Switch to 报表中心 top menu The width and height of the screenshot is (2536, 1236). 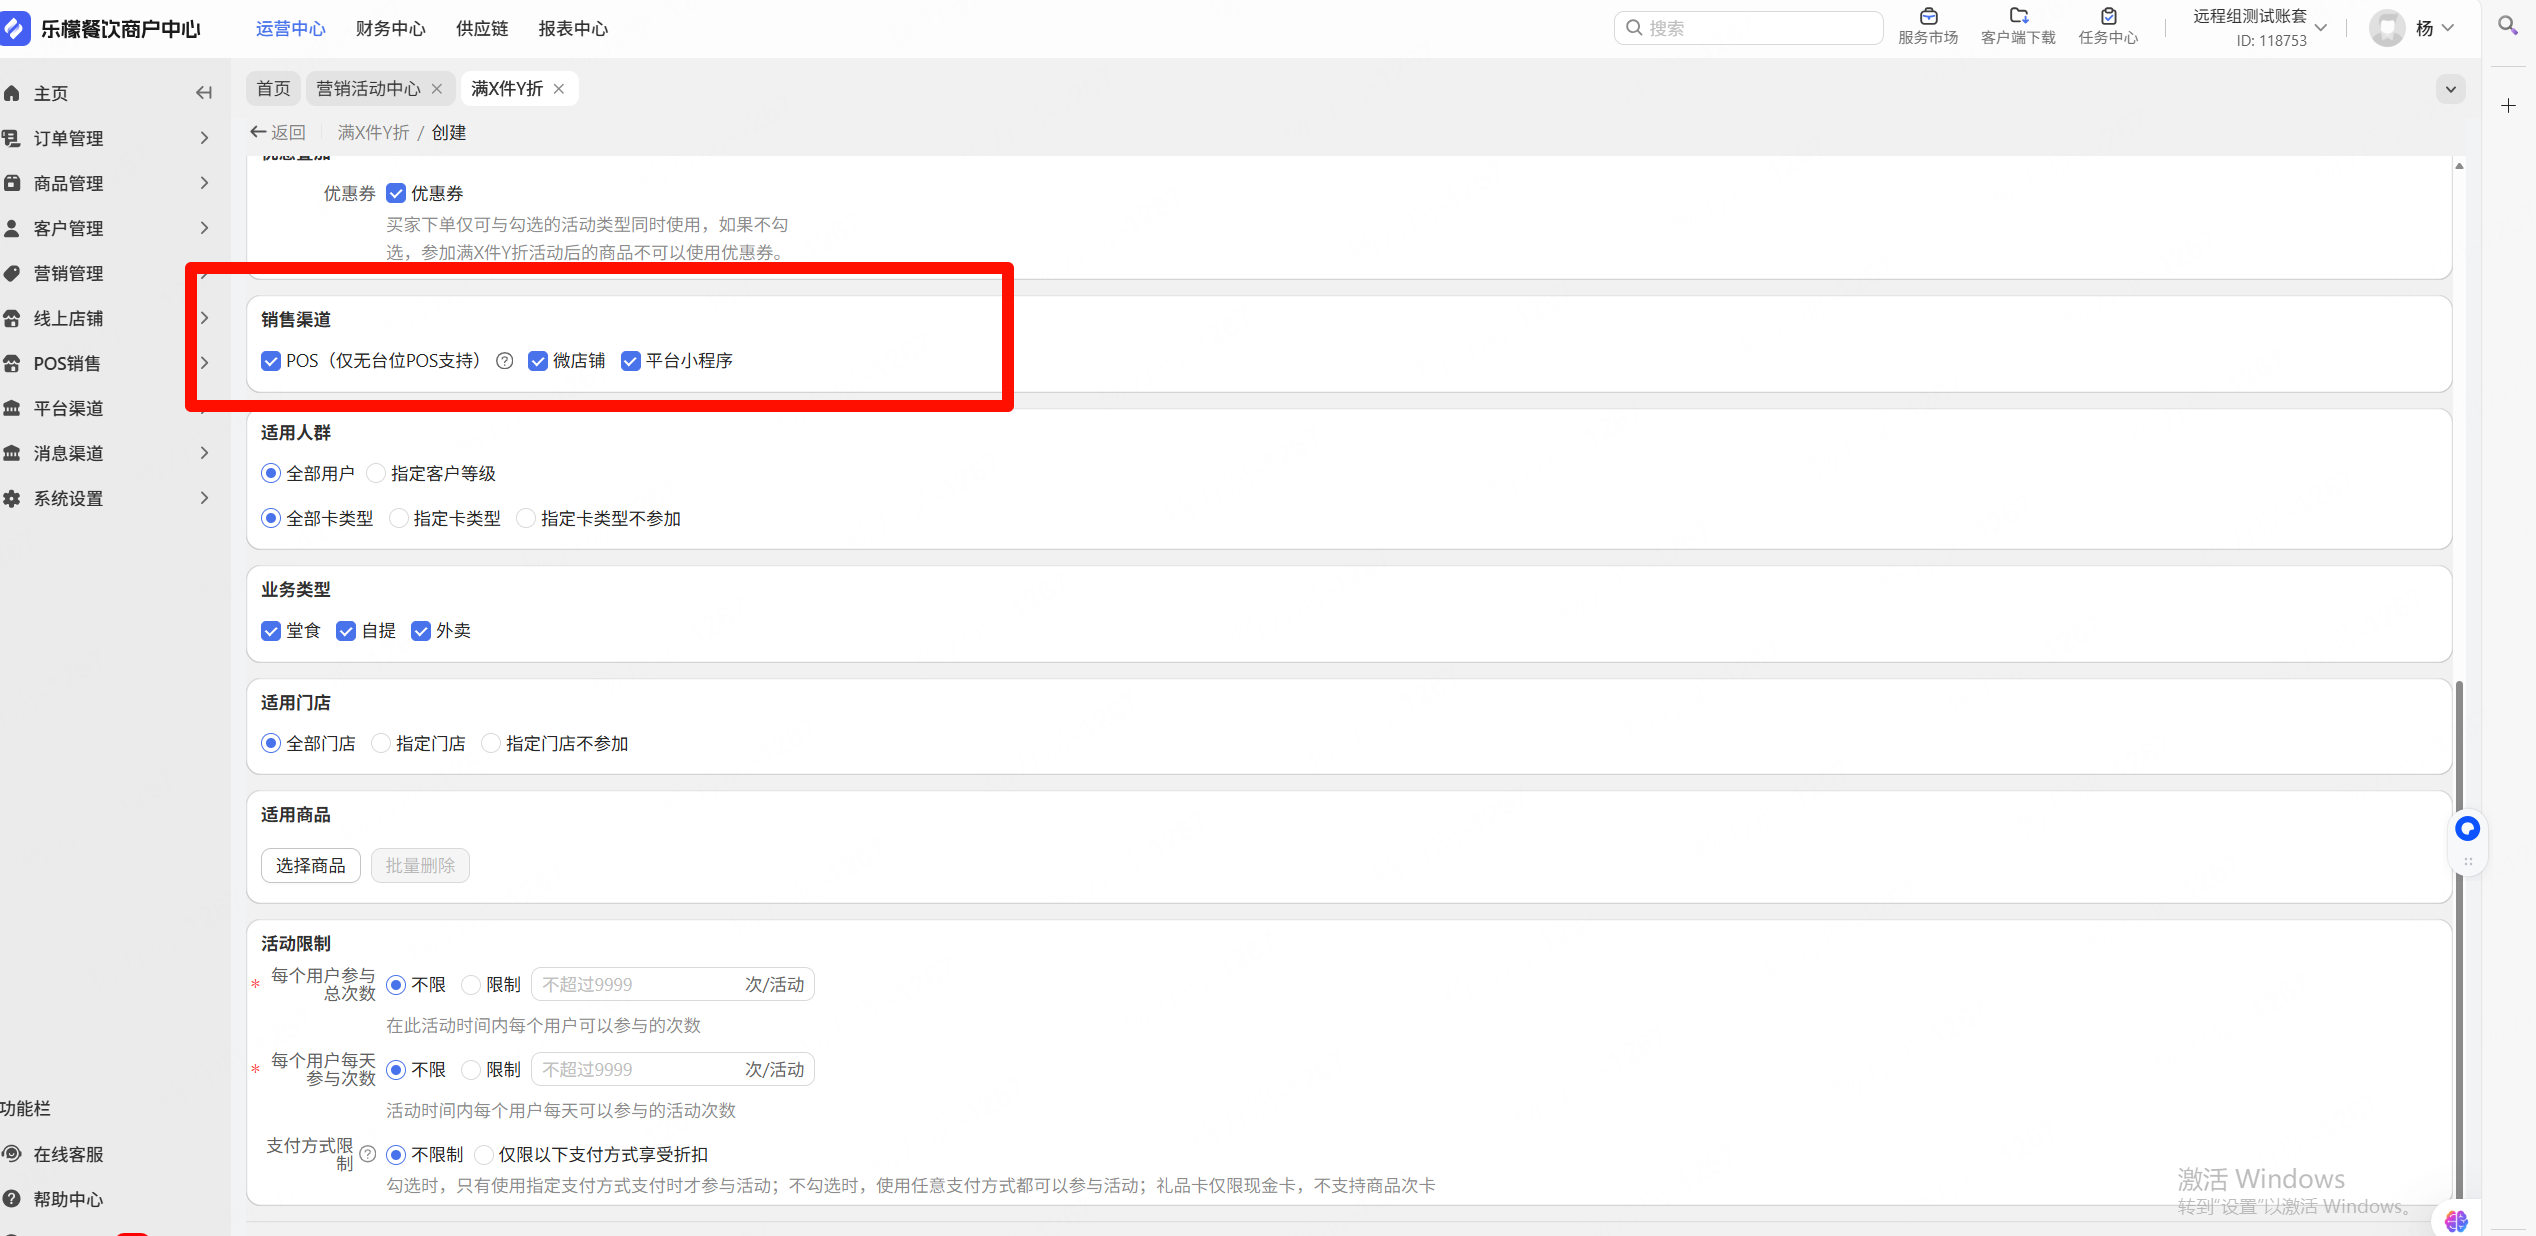tap(573, 28)
